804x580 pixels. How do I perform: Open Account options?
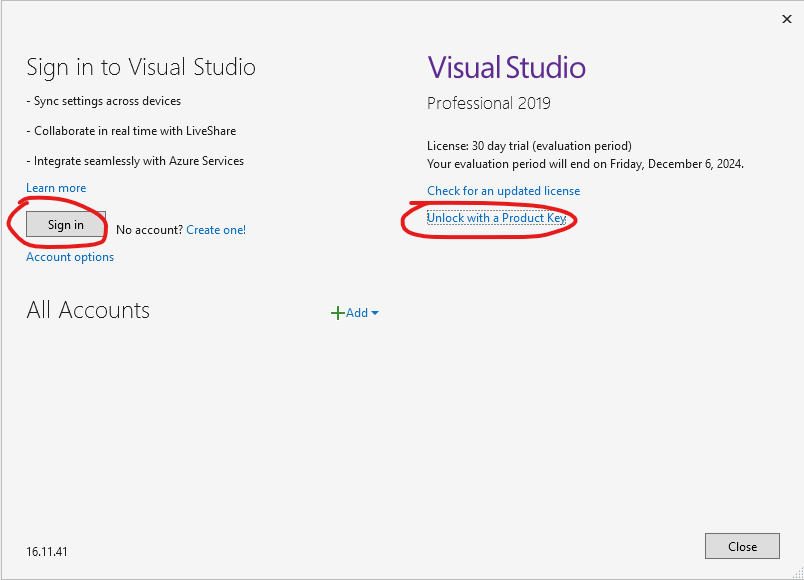(70, 257)
